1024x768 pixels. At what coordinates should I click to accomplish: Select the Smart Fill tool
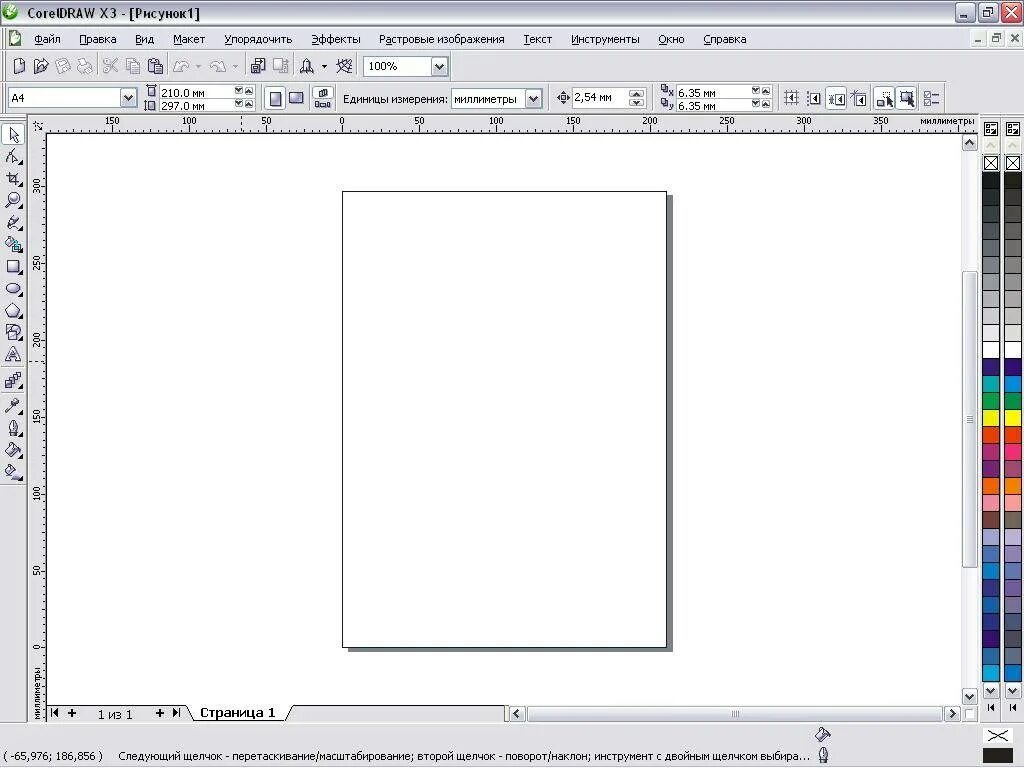pos(13,244)
